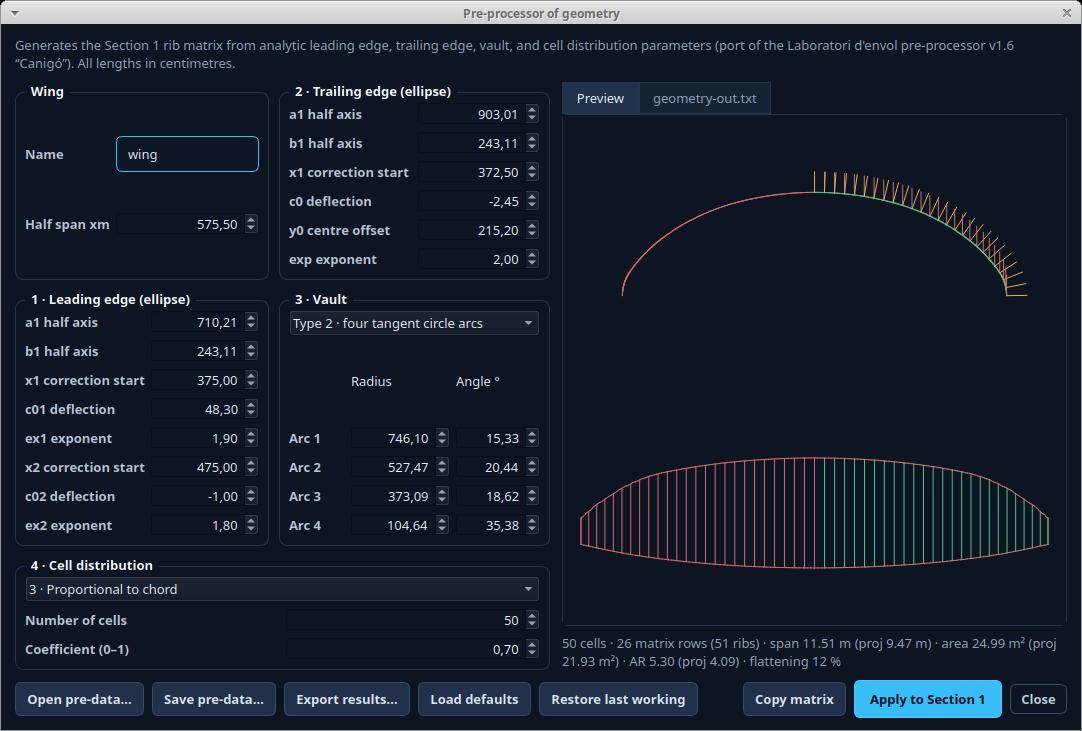Adjust the c0 deflection spinner arrows

click(x=532, y=202)
